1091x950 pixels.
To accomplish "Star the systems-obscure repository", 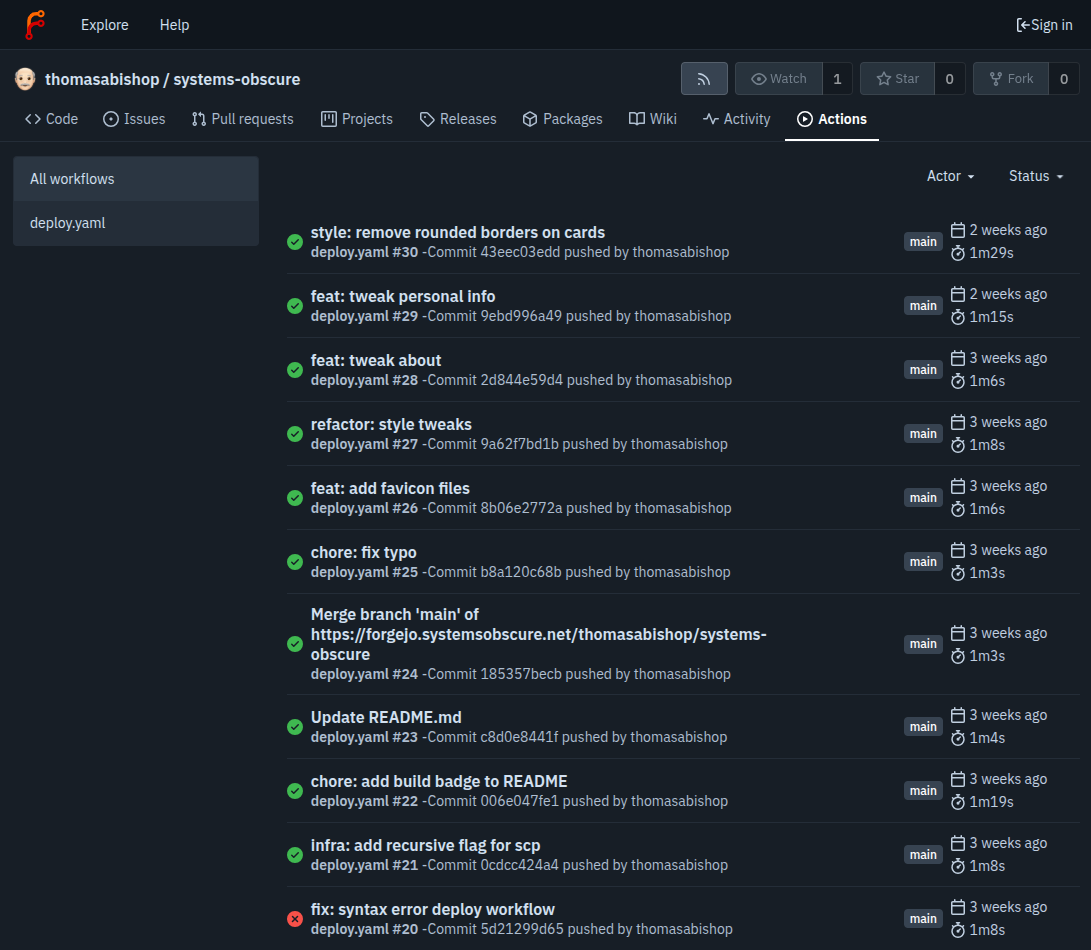I will [897, 79].
